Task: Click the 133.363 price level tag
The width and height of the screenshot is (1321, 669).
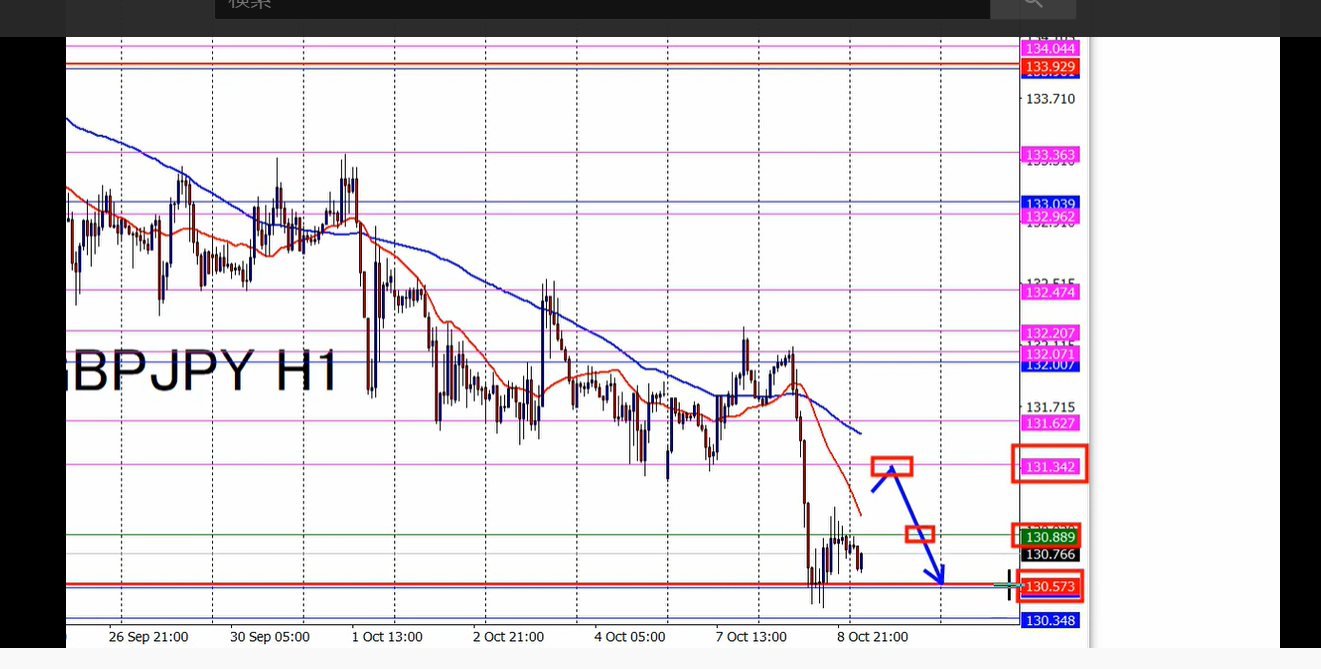Action: [x=1050, y=155]
